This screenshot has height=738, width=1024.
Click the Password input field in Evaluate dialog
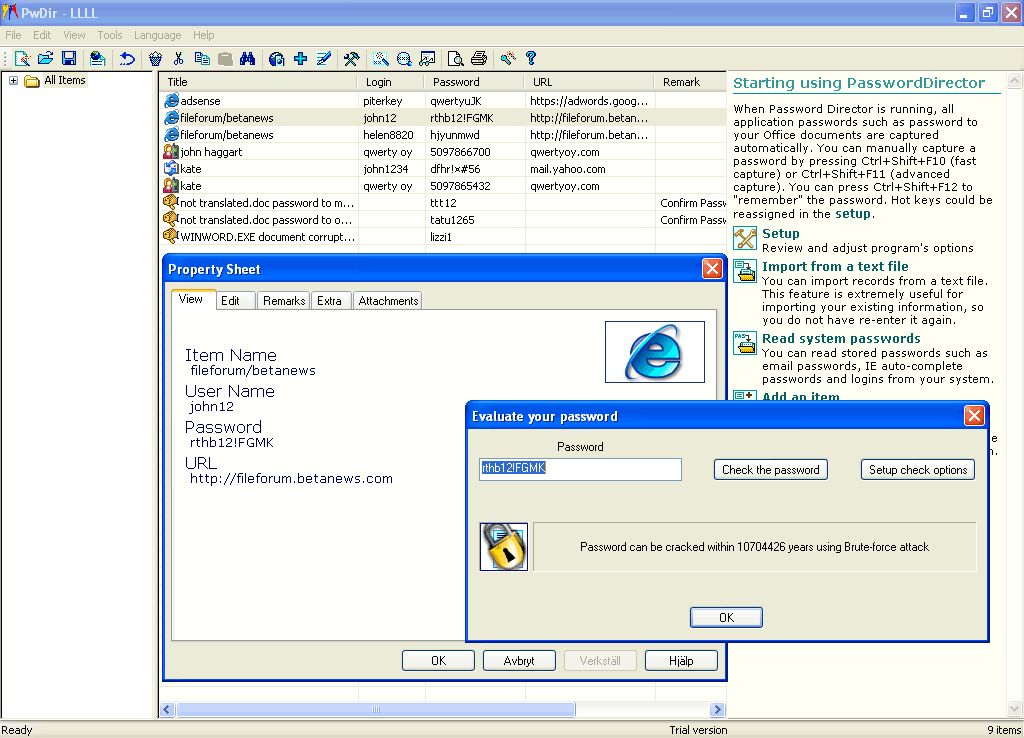[x=581, y=469]
